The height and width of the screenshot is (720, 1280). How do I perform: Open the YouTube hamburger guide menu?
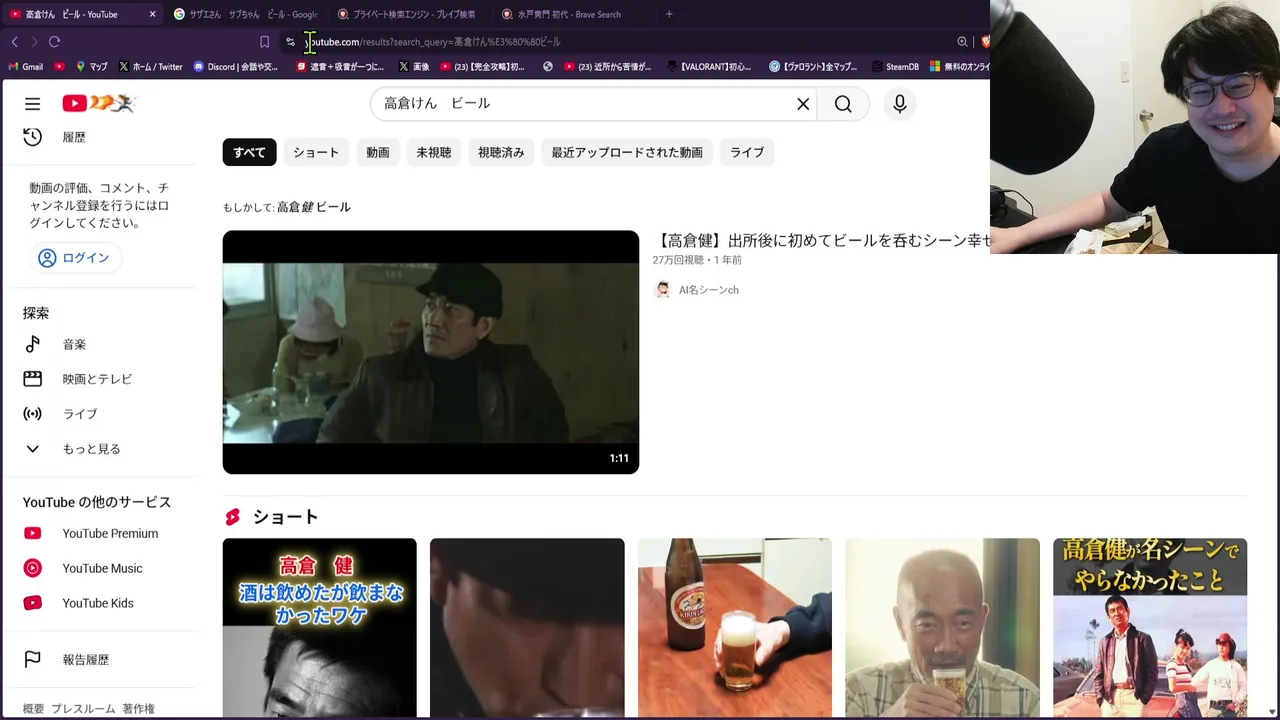click(x=32, y=104)
